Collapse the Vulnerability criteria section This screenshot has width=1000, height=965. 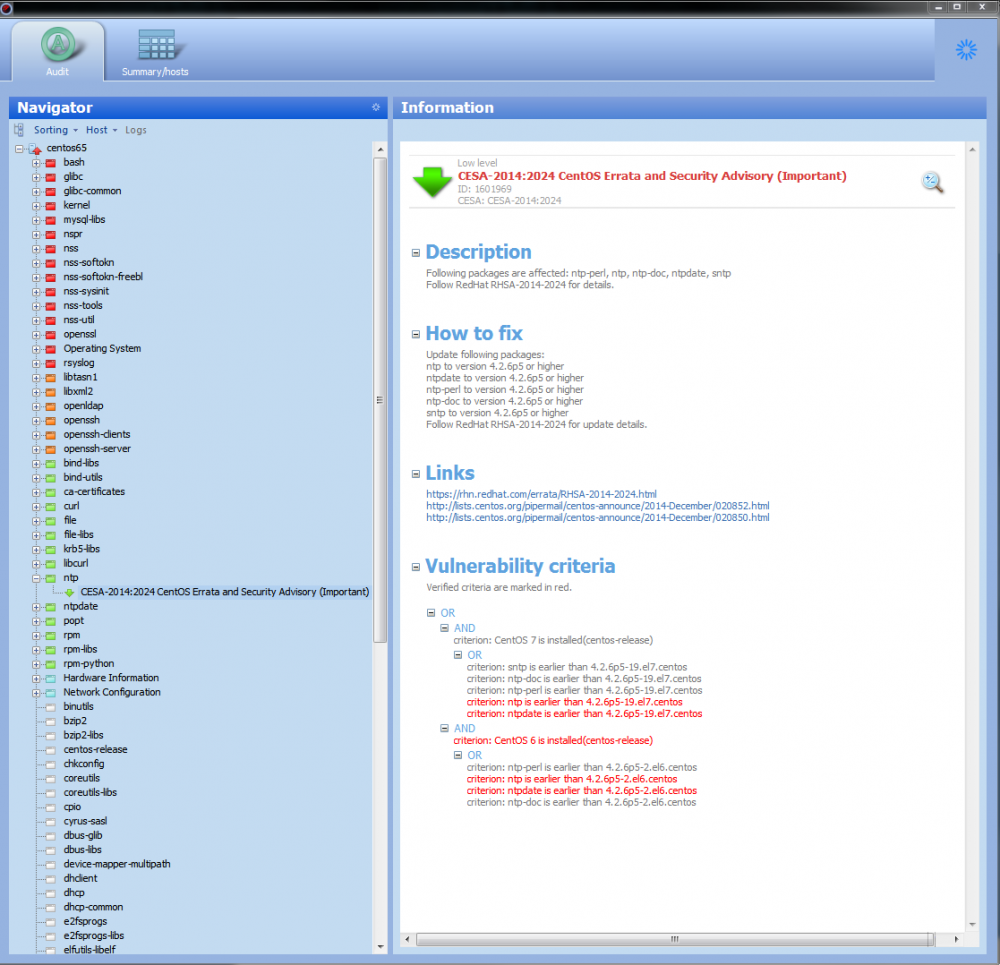(x=416, y=567)
